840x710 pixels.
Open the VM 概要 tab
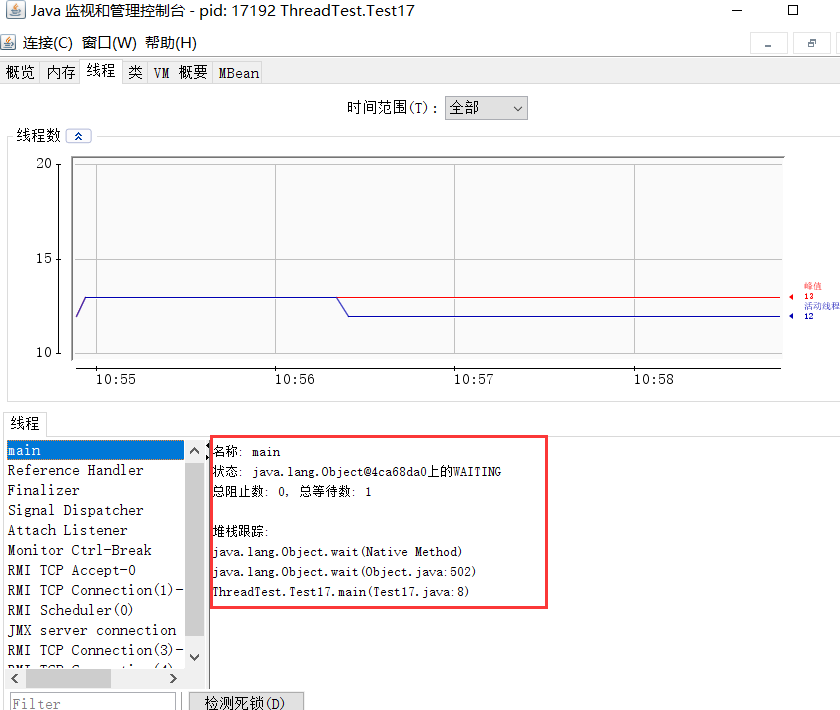(x=180, y=72)
